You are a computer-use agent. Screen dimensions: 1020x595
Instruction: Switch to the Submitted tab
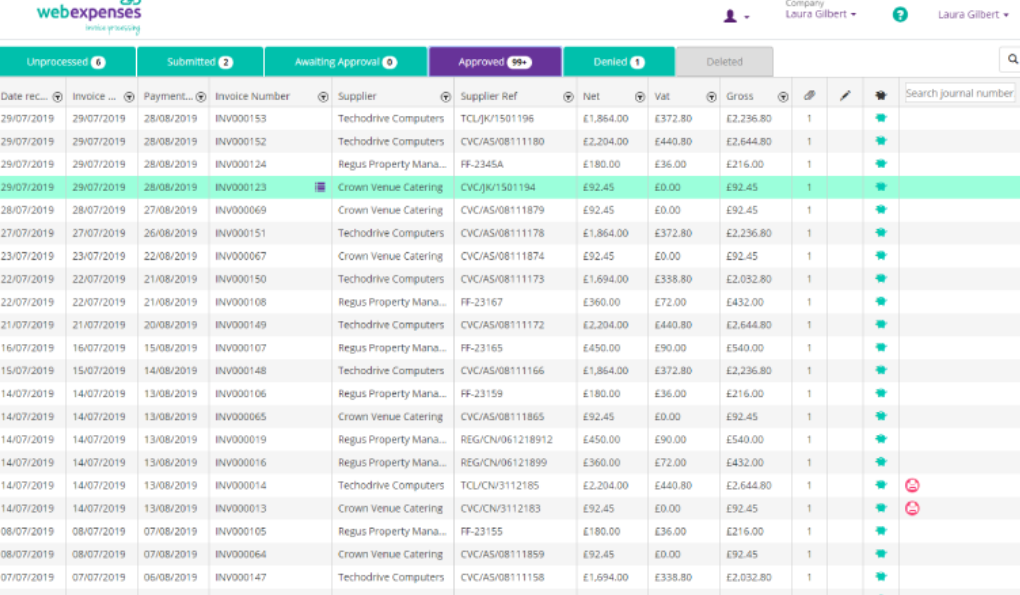tap(200, 62)
